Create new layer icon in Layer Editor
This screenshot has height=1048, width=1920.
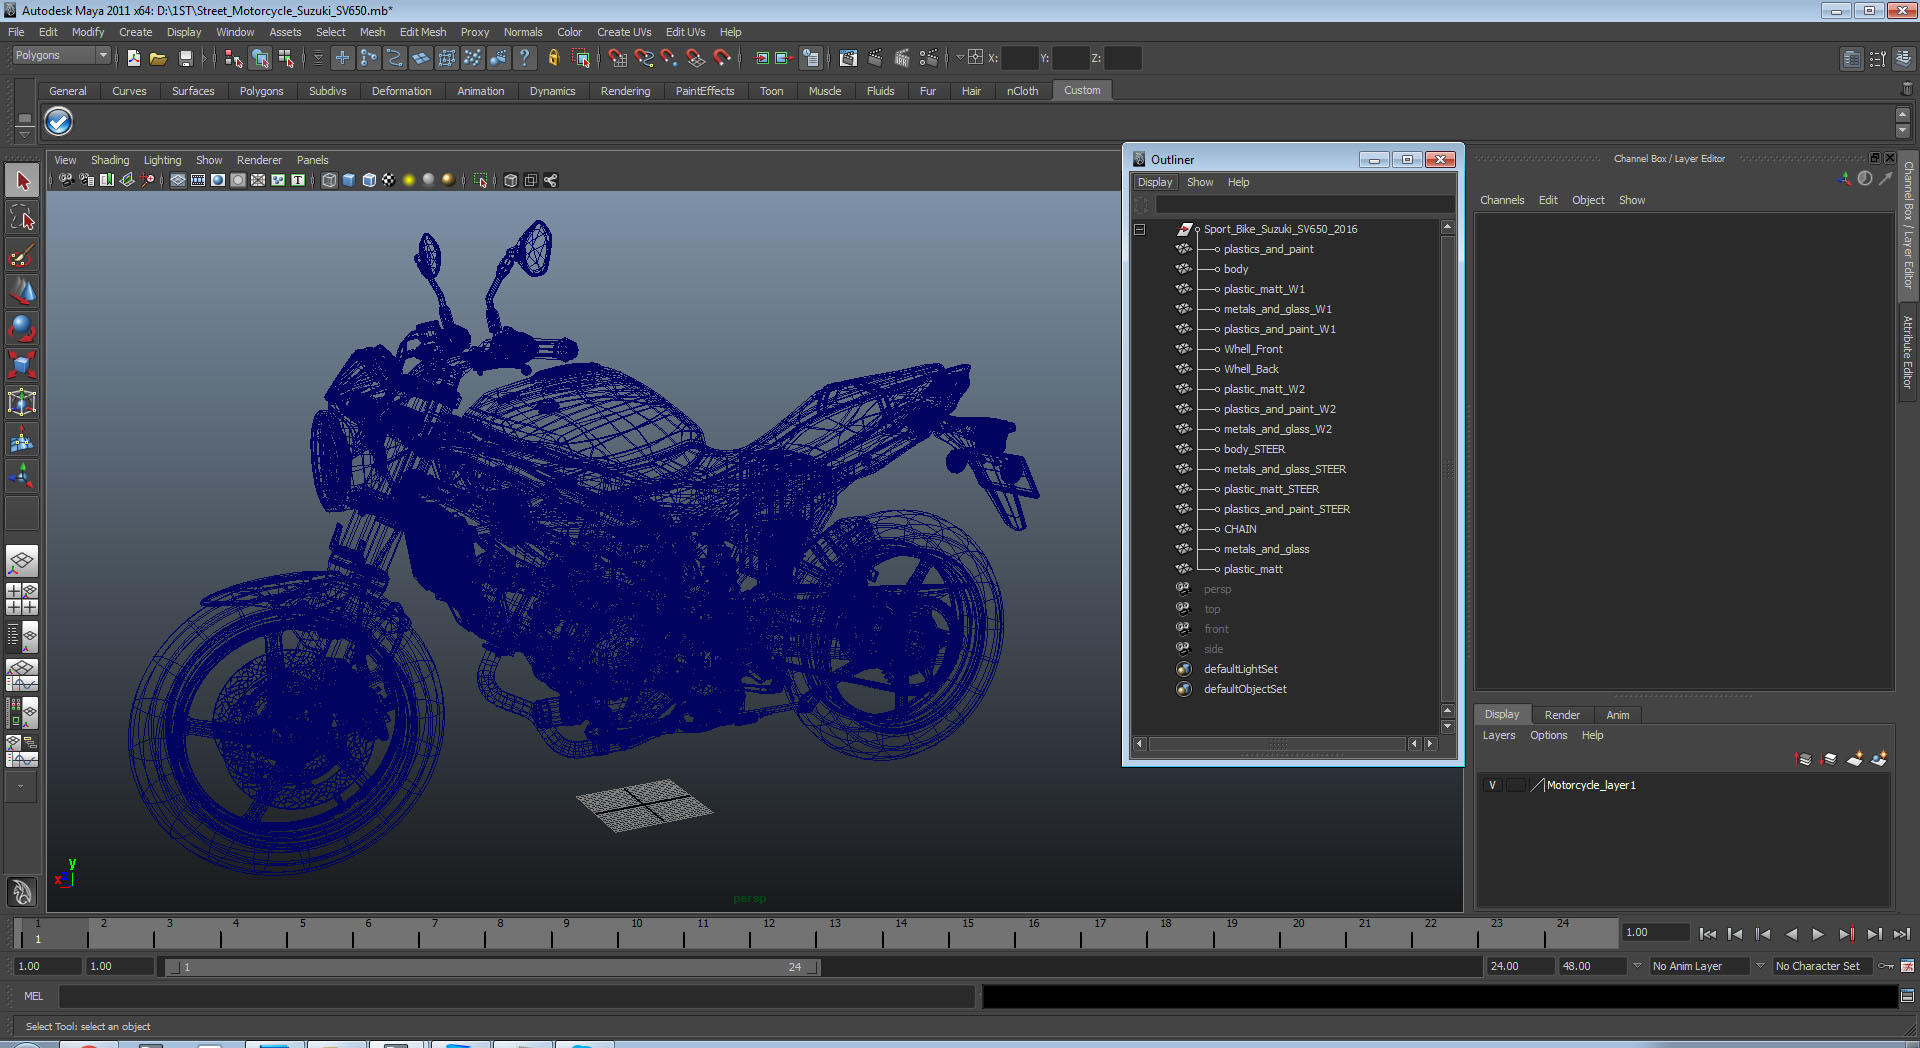tap(1854, 759)
